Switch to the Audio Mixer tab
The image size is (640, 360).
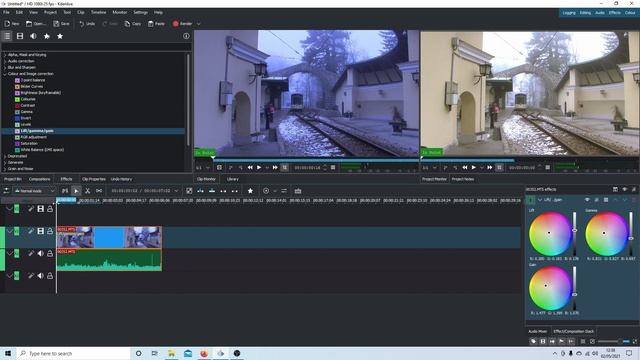538,331
